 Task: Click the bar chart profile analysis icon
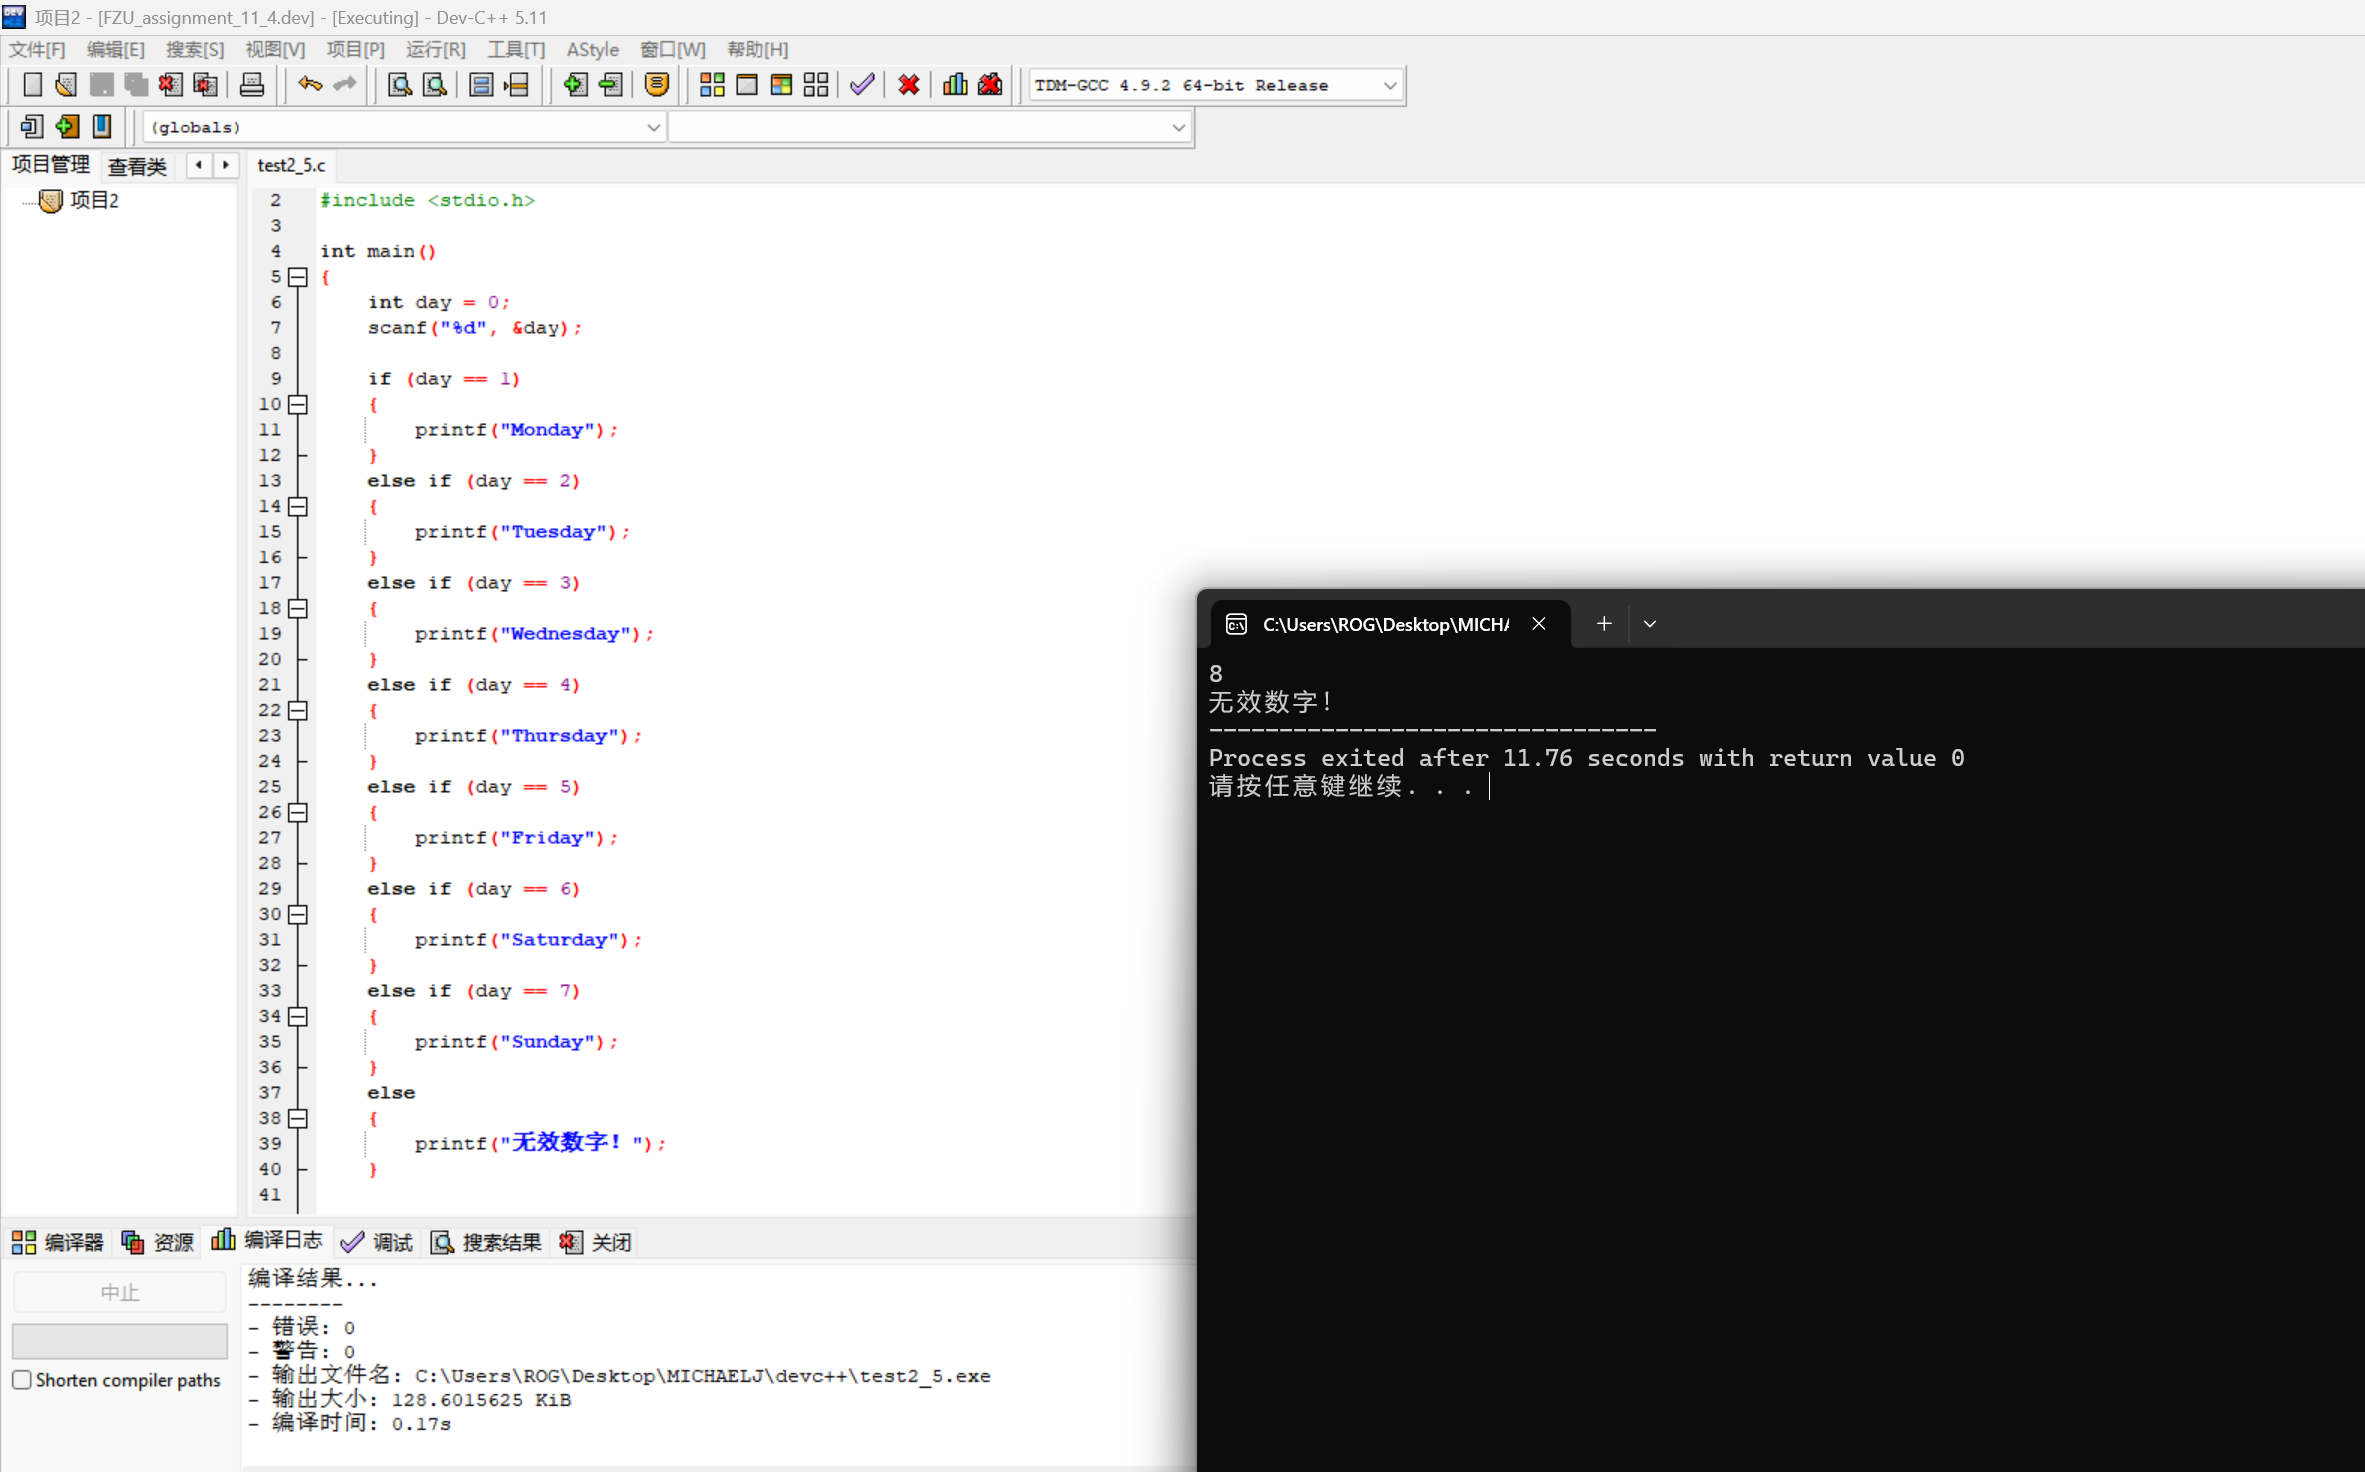955,85
